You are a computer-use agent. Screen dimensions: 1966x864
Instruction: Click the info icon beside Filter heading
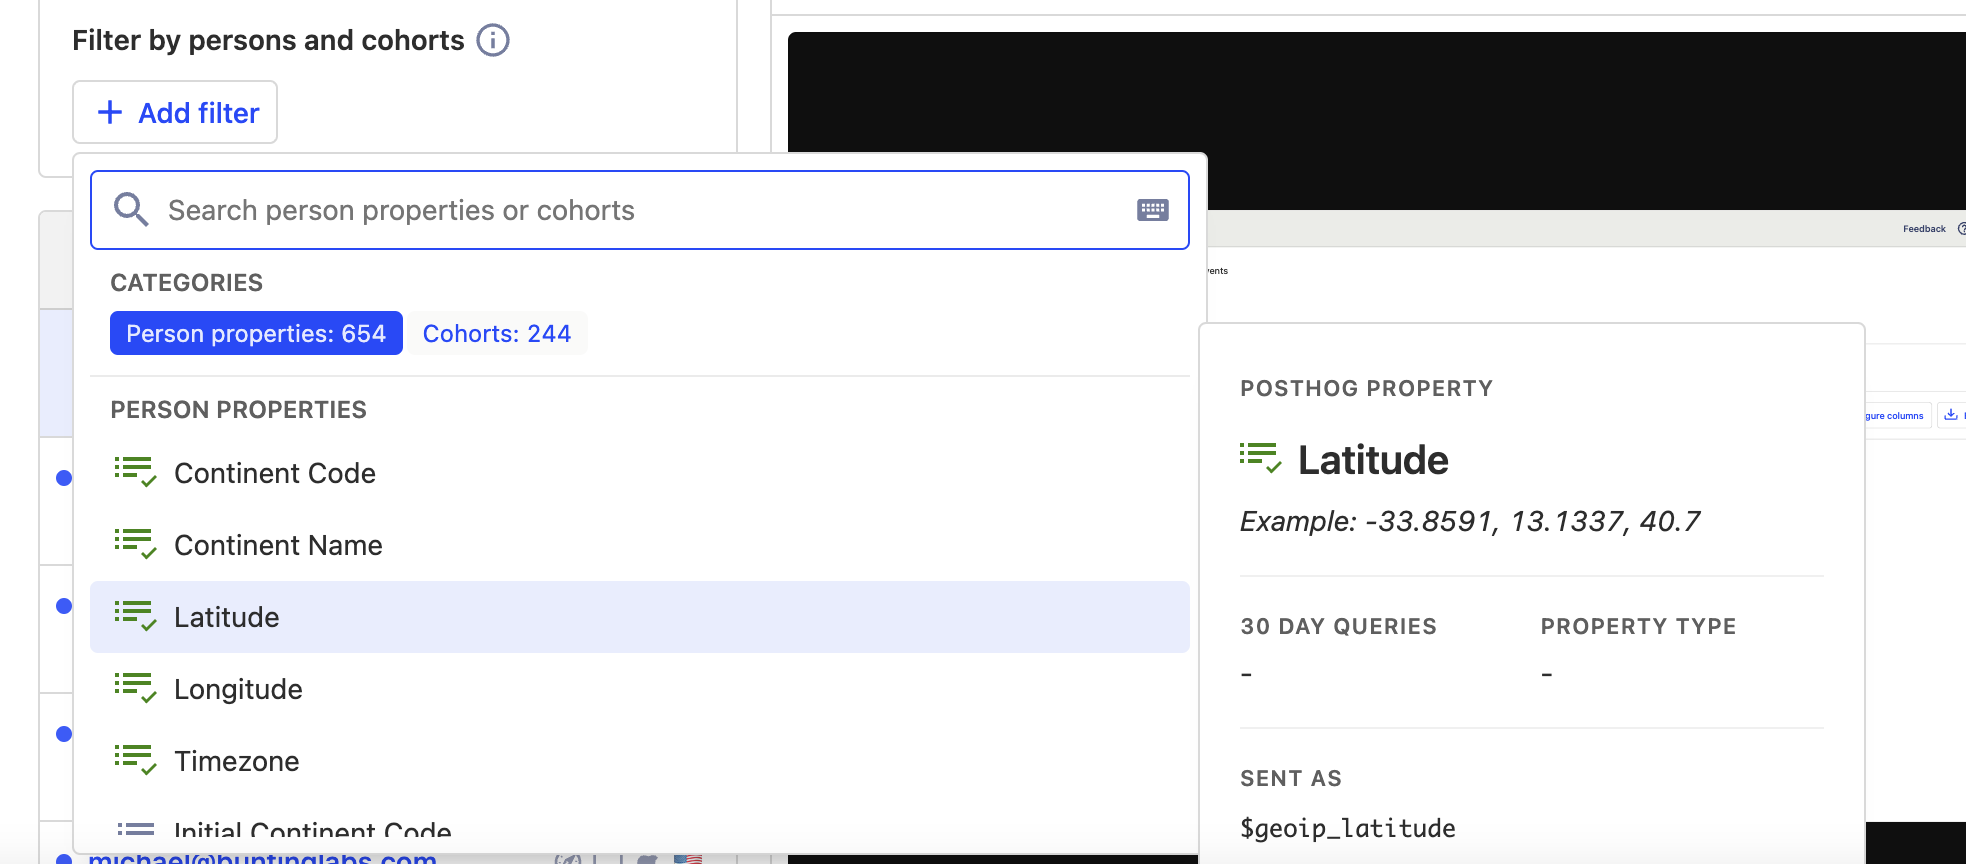[492, 40]
